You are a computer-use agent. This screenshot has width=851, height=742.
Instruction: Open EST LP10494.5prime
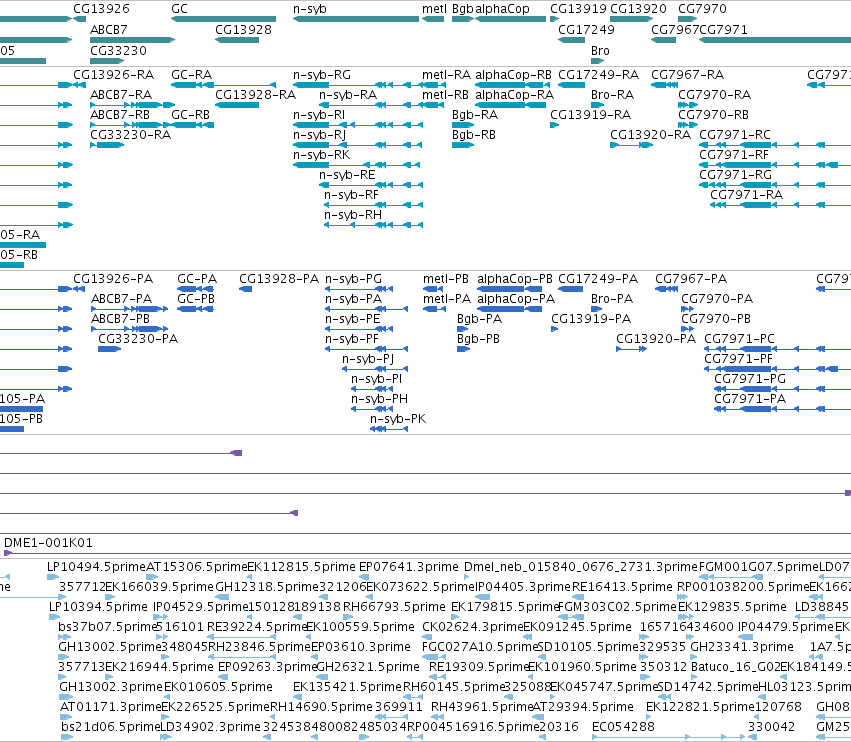point(97,567)
